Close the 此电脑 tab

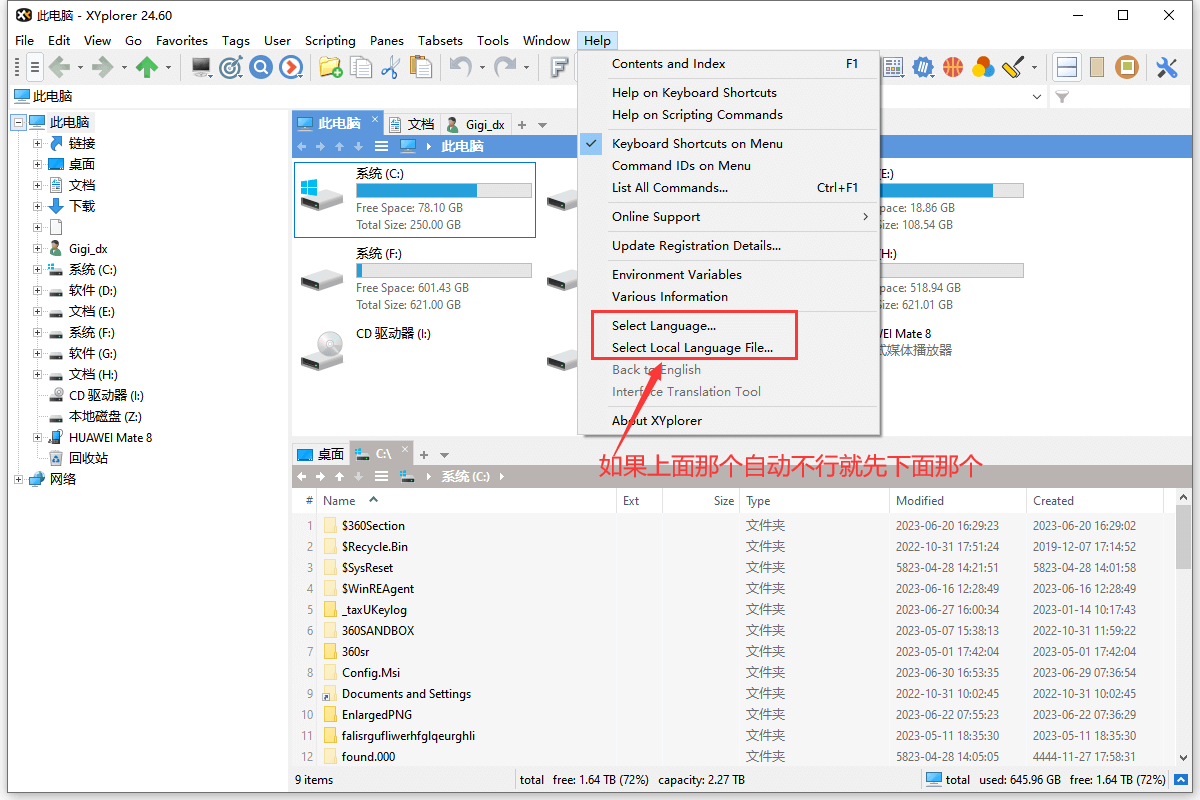376,120
